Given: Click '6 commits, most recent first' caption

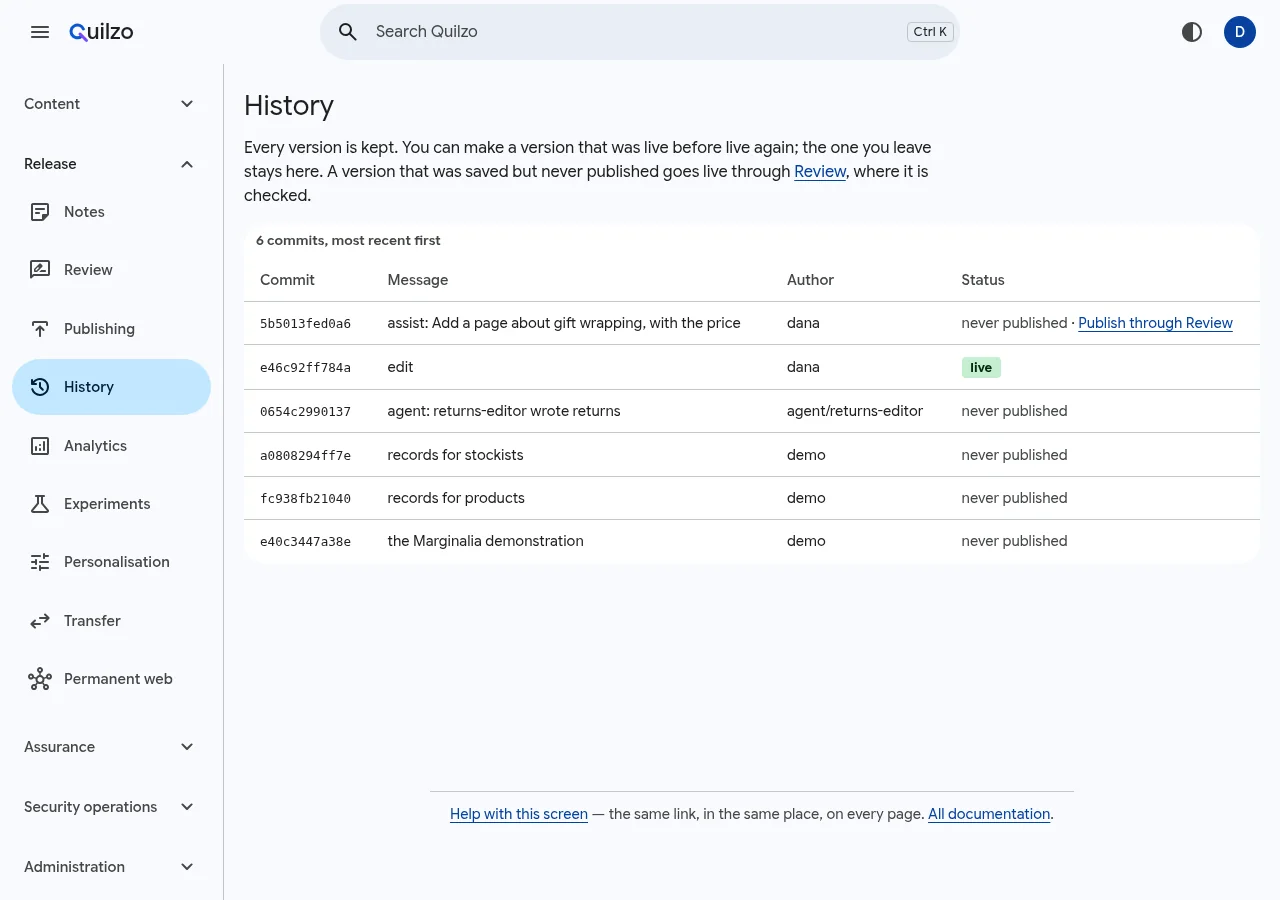Looking at the screenshot, I should [348, 240].
